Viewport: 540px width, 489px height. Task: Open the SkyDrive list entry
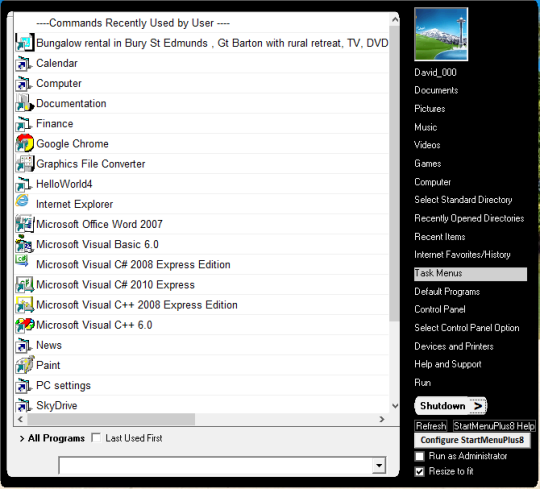point(57,406)
